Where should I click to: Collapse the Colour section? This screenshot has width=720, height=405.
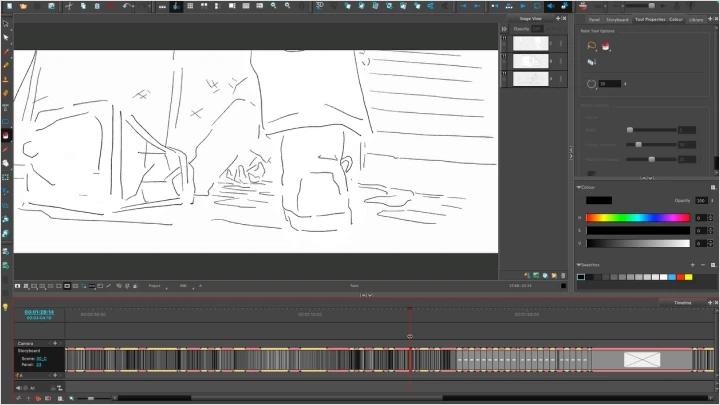pyautogui.click(x=578, y=187)
